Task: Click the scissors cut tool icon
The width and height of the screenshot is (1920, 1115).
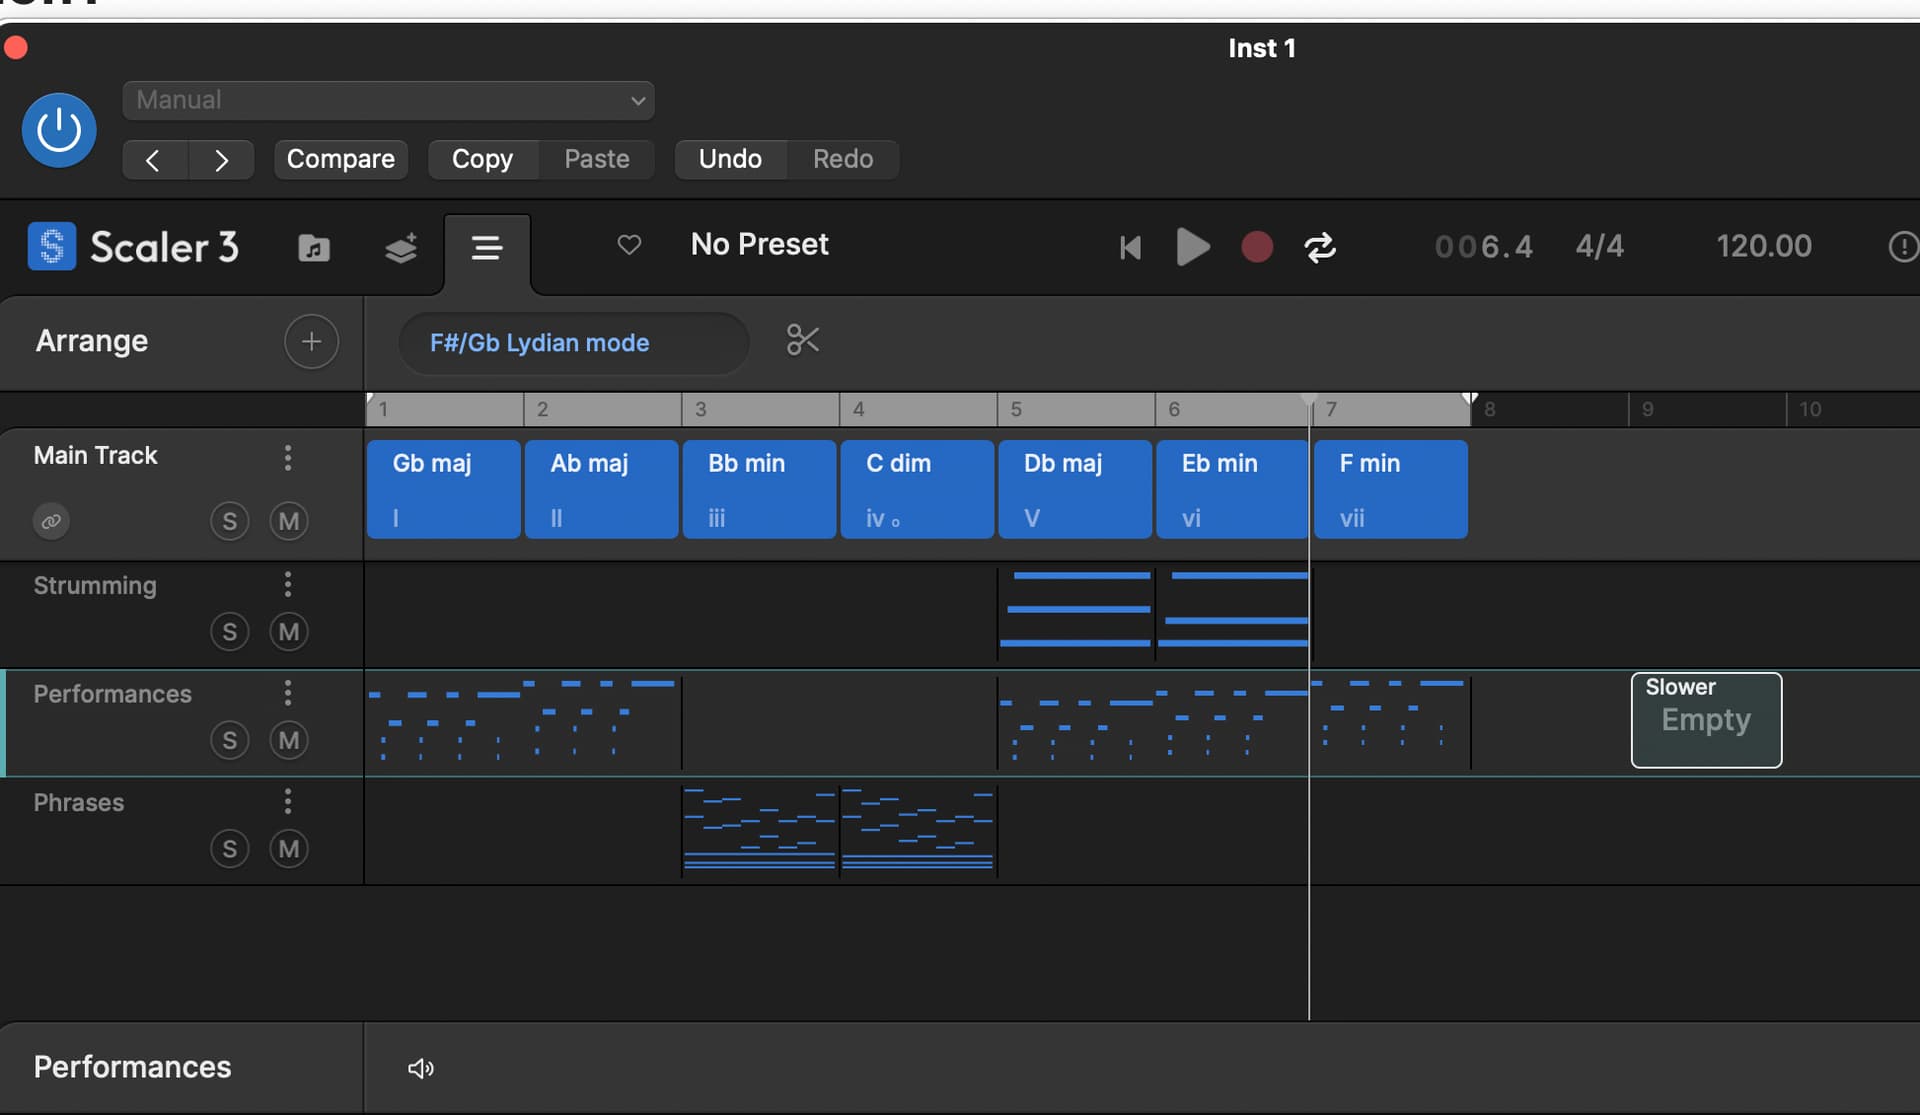Action: (802, 340)
